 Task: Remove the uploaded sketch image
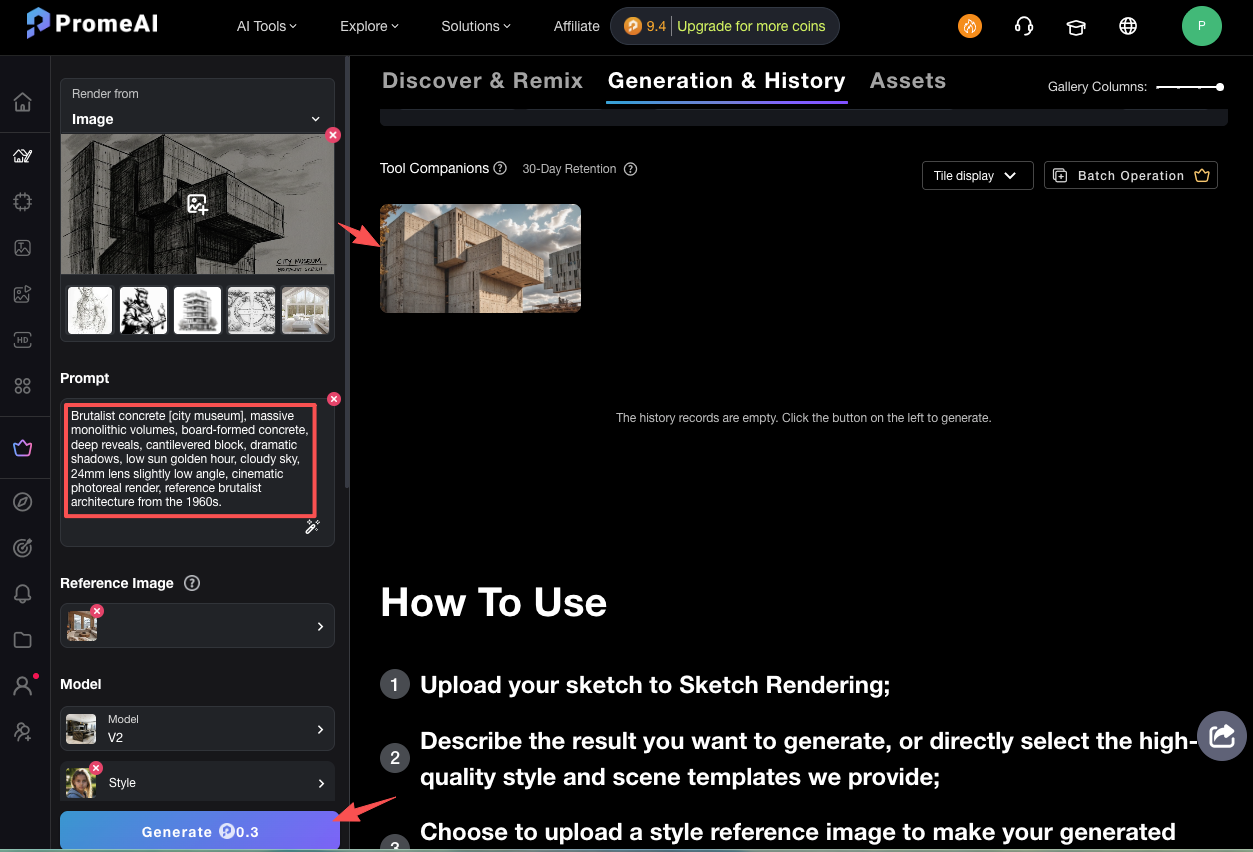(333, 135)
